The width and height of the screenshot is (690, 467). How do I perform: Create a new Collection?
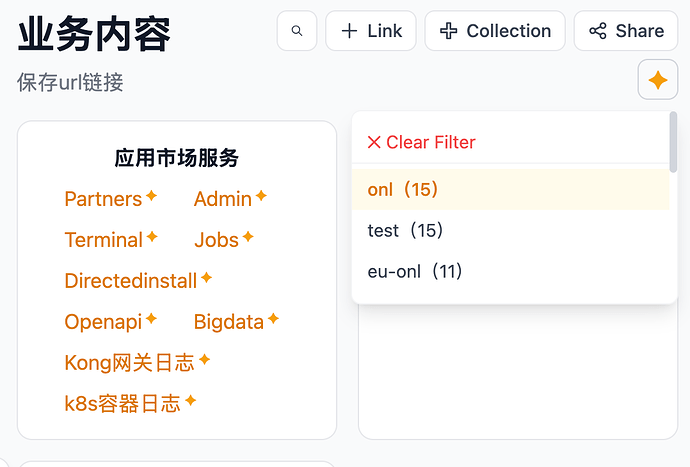tap(495, 31)
